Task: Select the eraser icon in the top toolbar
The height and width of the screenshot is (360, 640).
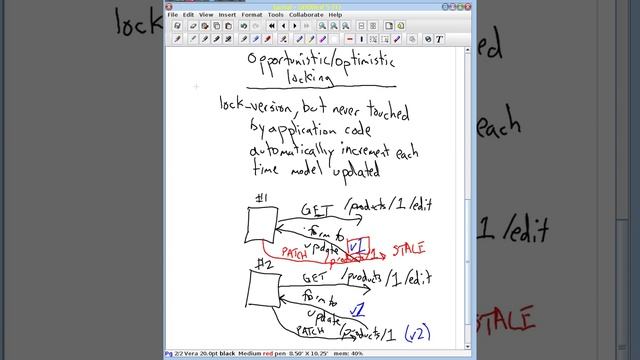Action: 193,26
